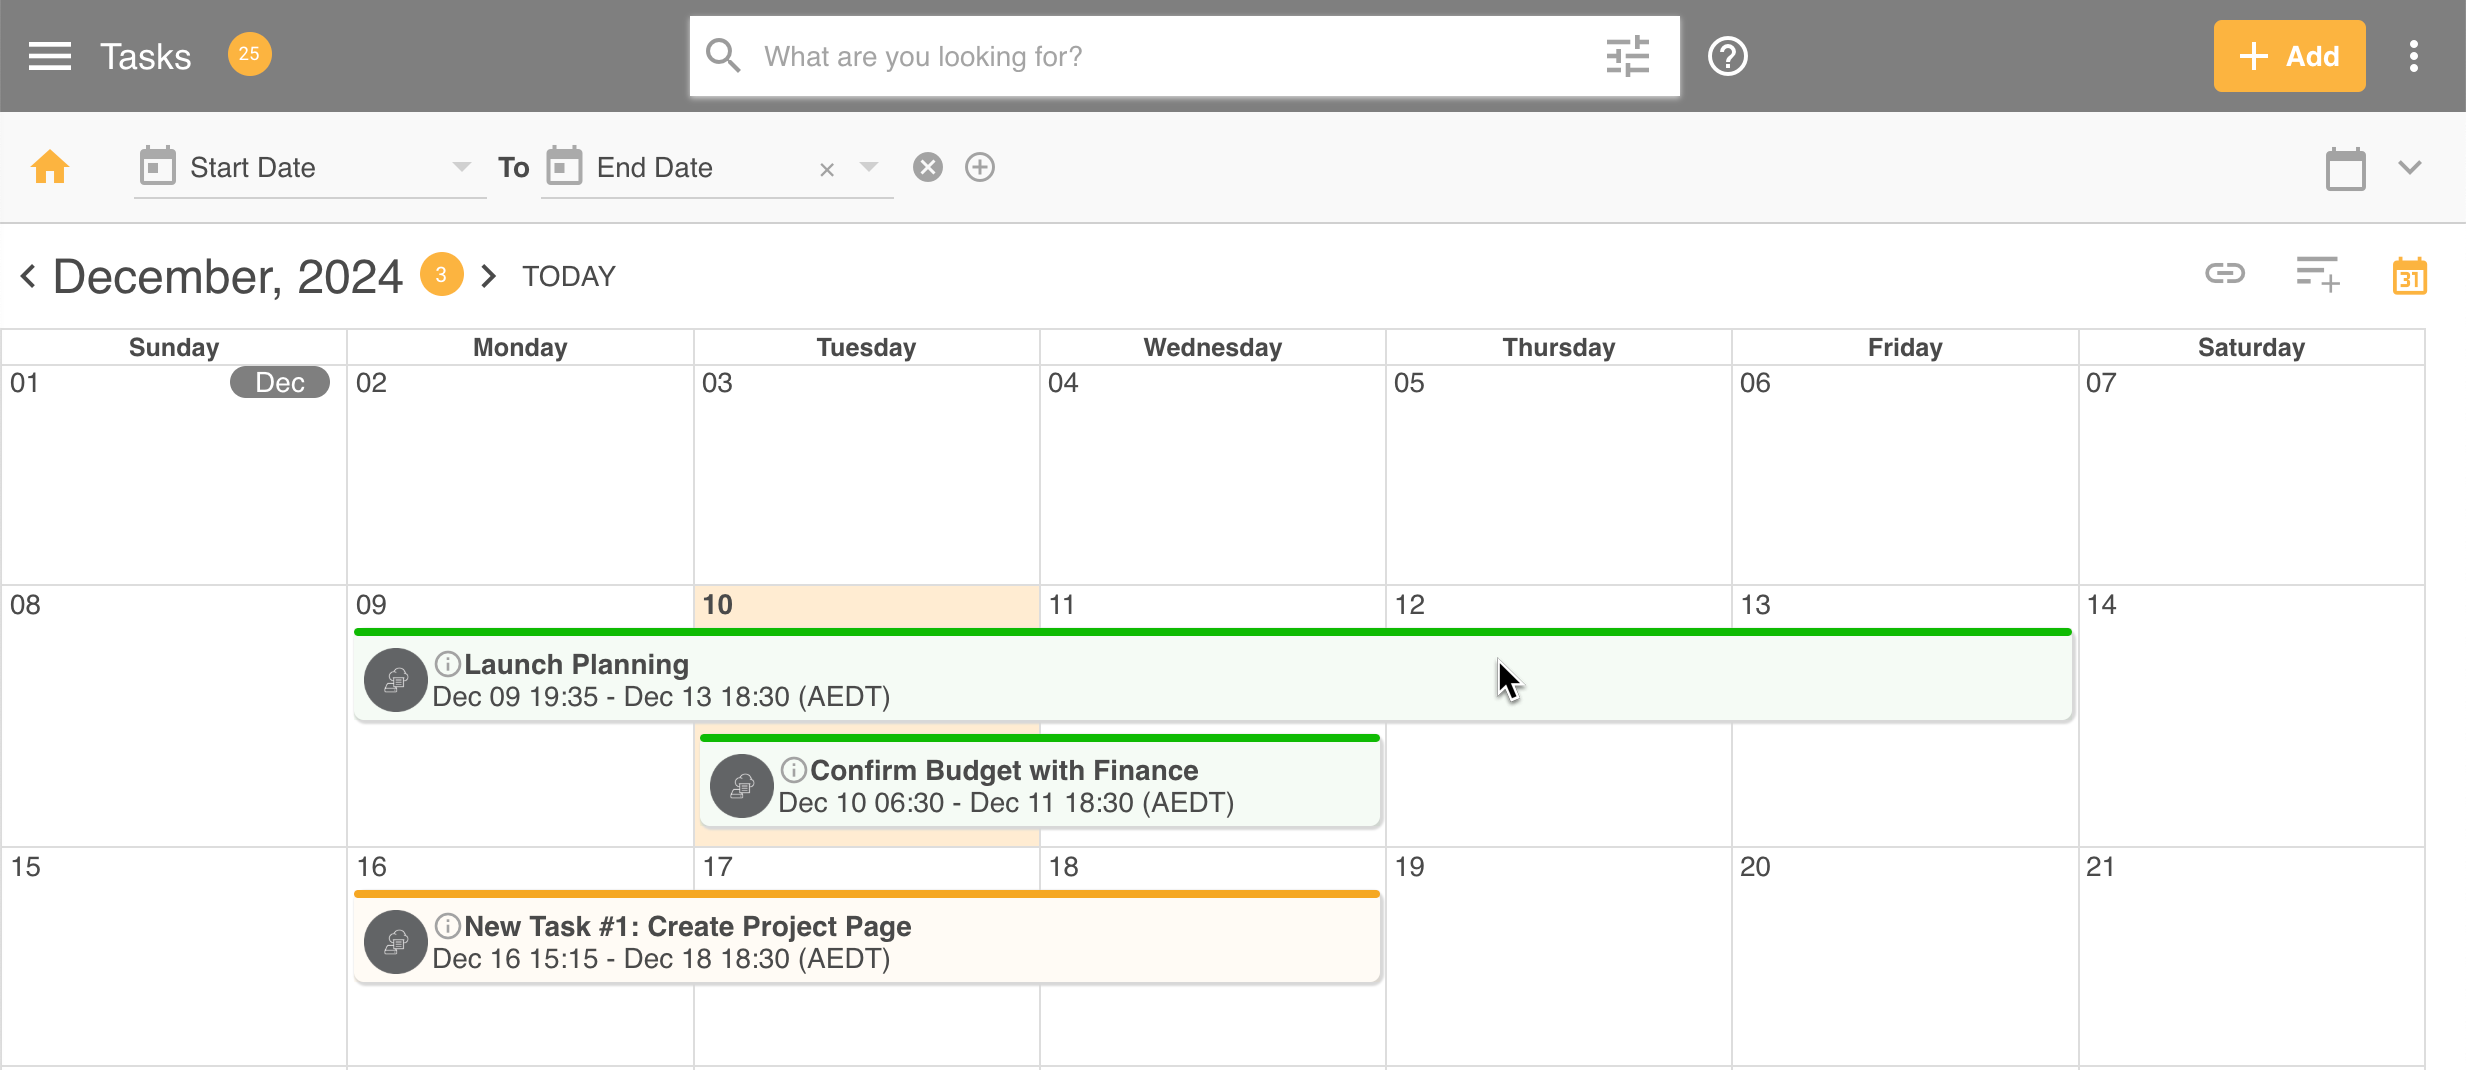Open the help question mark icon

pyautogui.click(x=1727, y=56)
